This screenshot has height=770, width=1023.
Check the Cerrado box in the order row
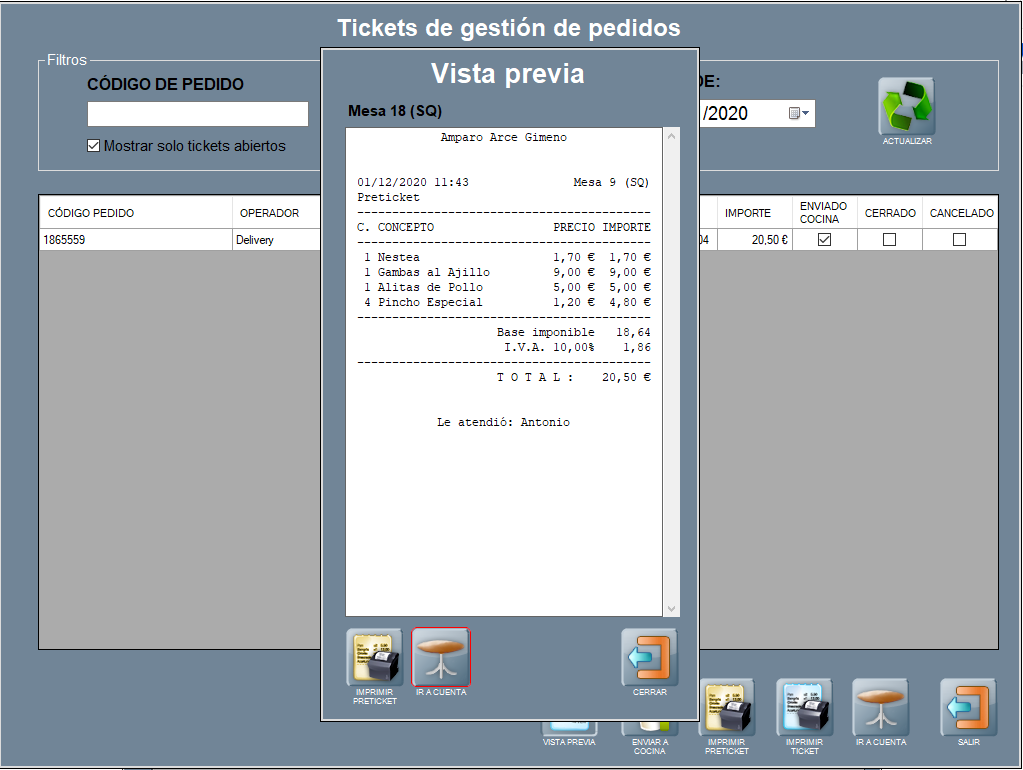(889, 240)
